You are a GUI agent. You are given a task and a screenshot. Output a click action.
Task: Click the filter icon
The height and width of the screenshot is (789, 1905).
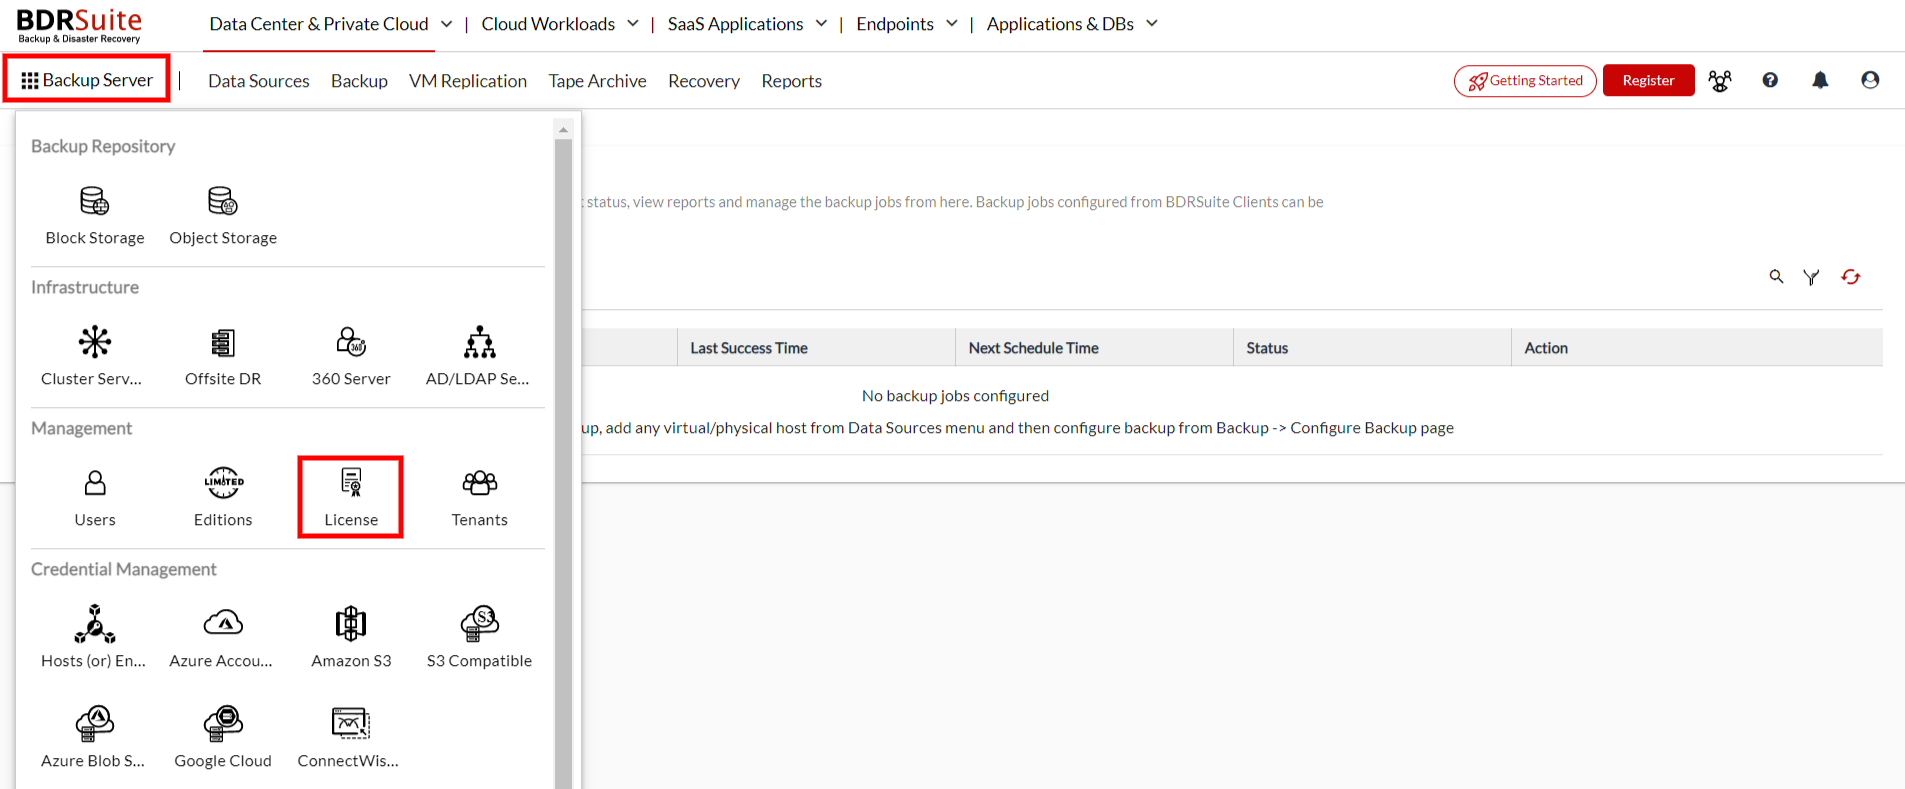click(1811, 277)
